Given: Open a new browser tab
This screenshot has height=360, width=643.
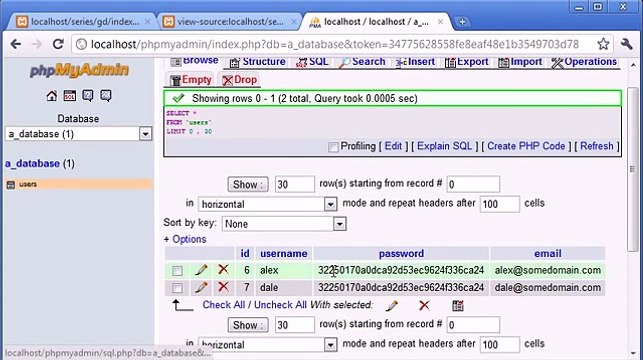Looking at the screenshot, I should pyautogui.click(x=462, y=22).
